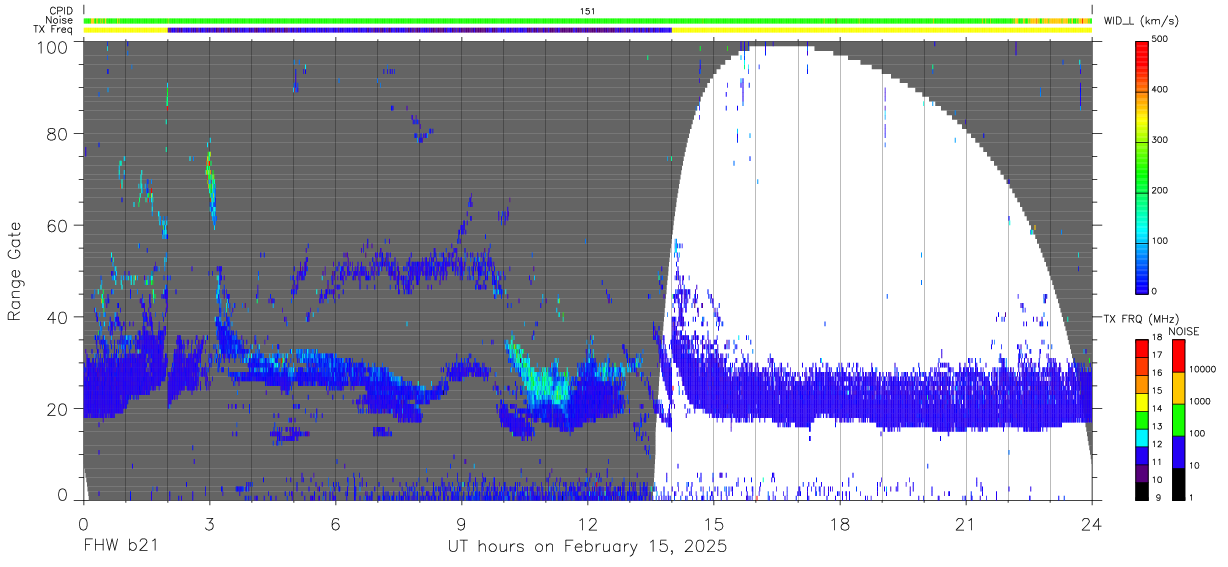1228x567 pixels.
Task: Pick the green middle of the width colorbar
Action: click(x=1143, y=165)
